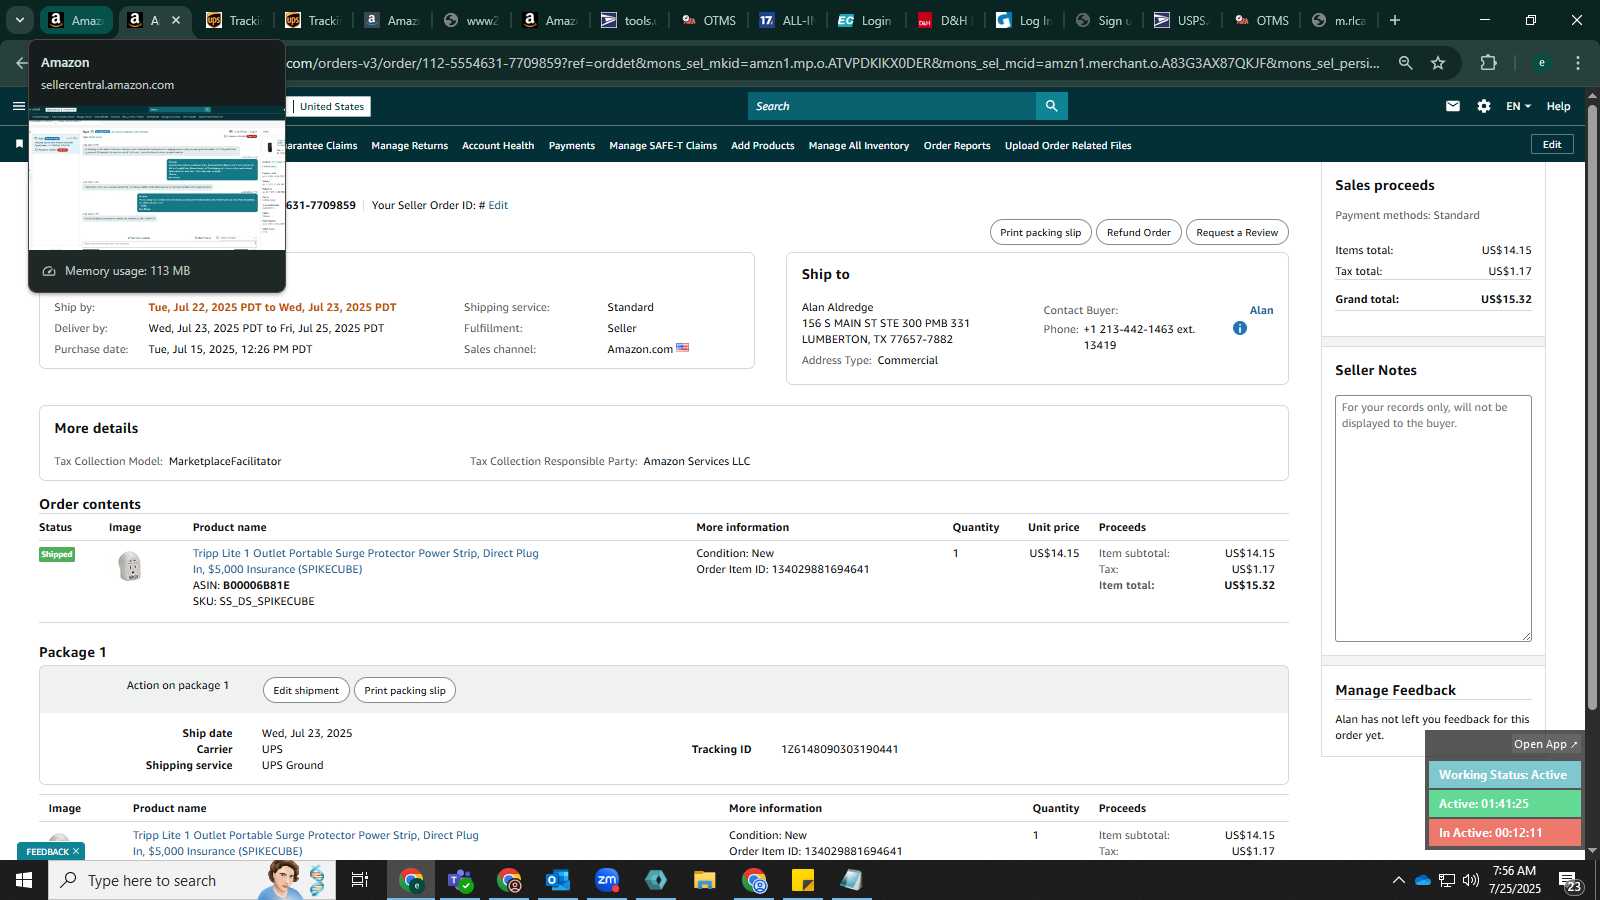Click the Seller Central search magnifier button
The width and height of the screenshot is (1600, 900).
(1051, 106)
